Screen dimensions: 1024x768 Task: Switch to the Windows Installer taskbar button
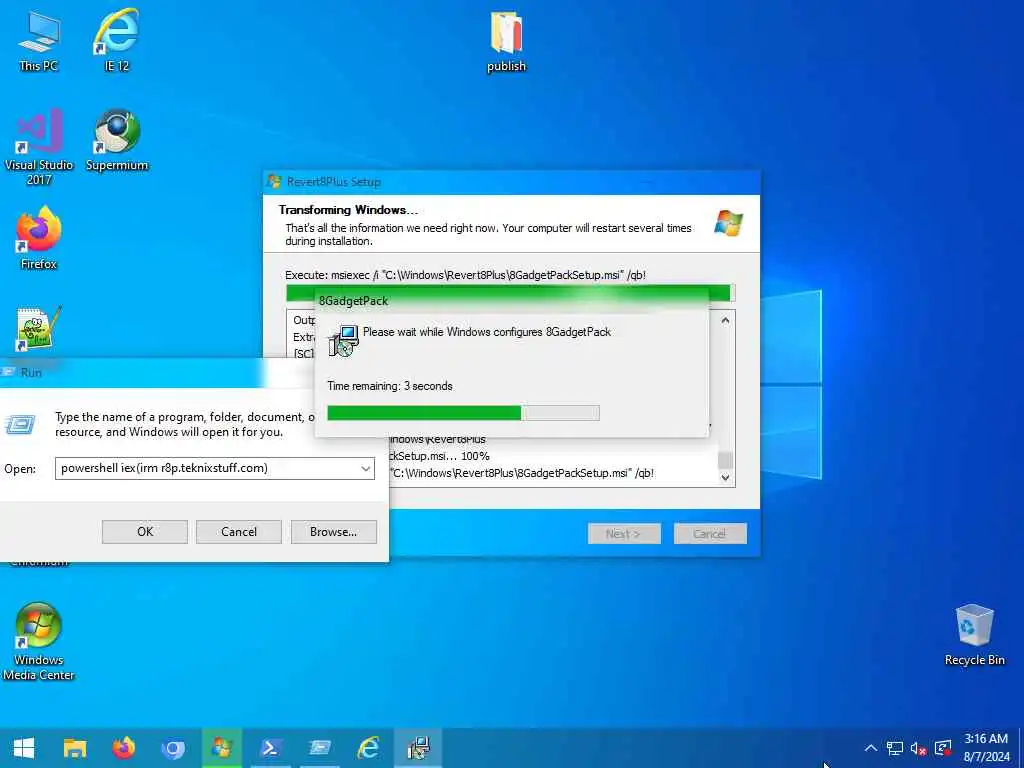coord(418,748)
